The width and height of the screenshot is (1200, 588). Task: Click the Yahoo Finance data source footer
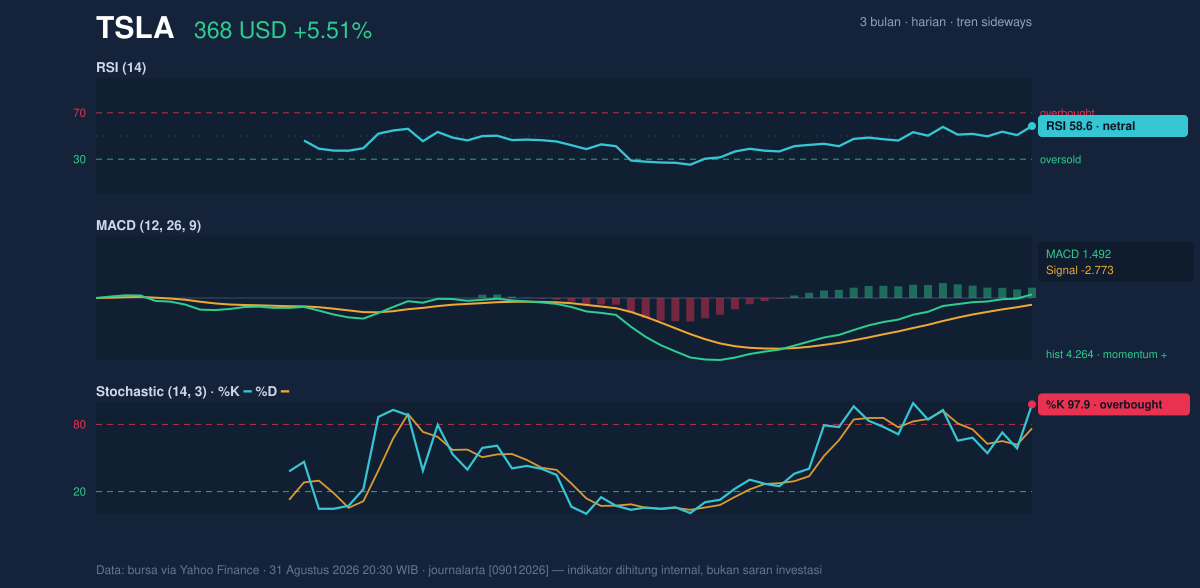click(459, 570)
